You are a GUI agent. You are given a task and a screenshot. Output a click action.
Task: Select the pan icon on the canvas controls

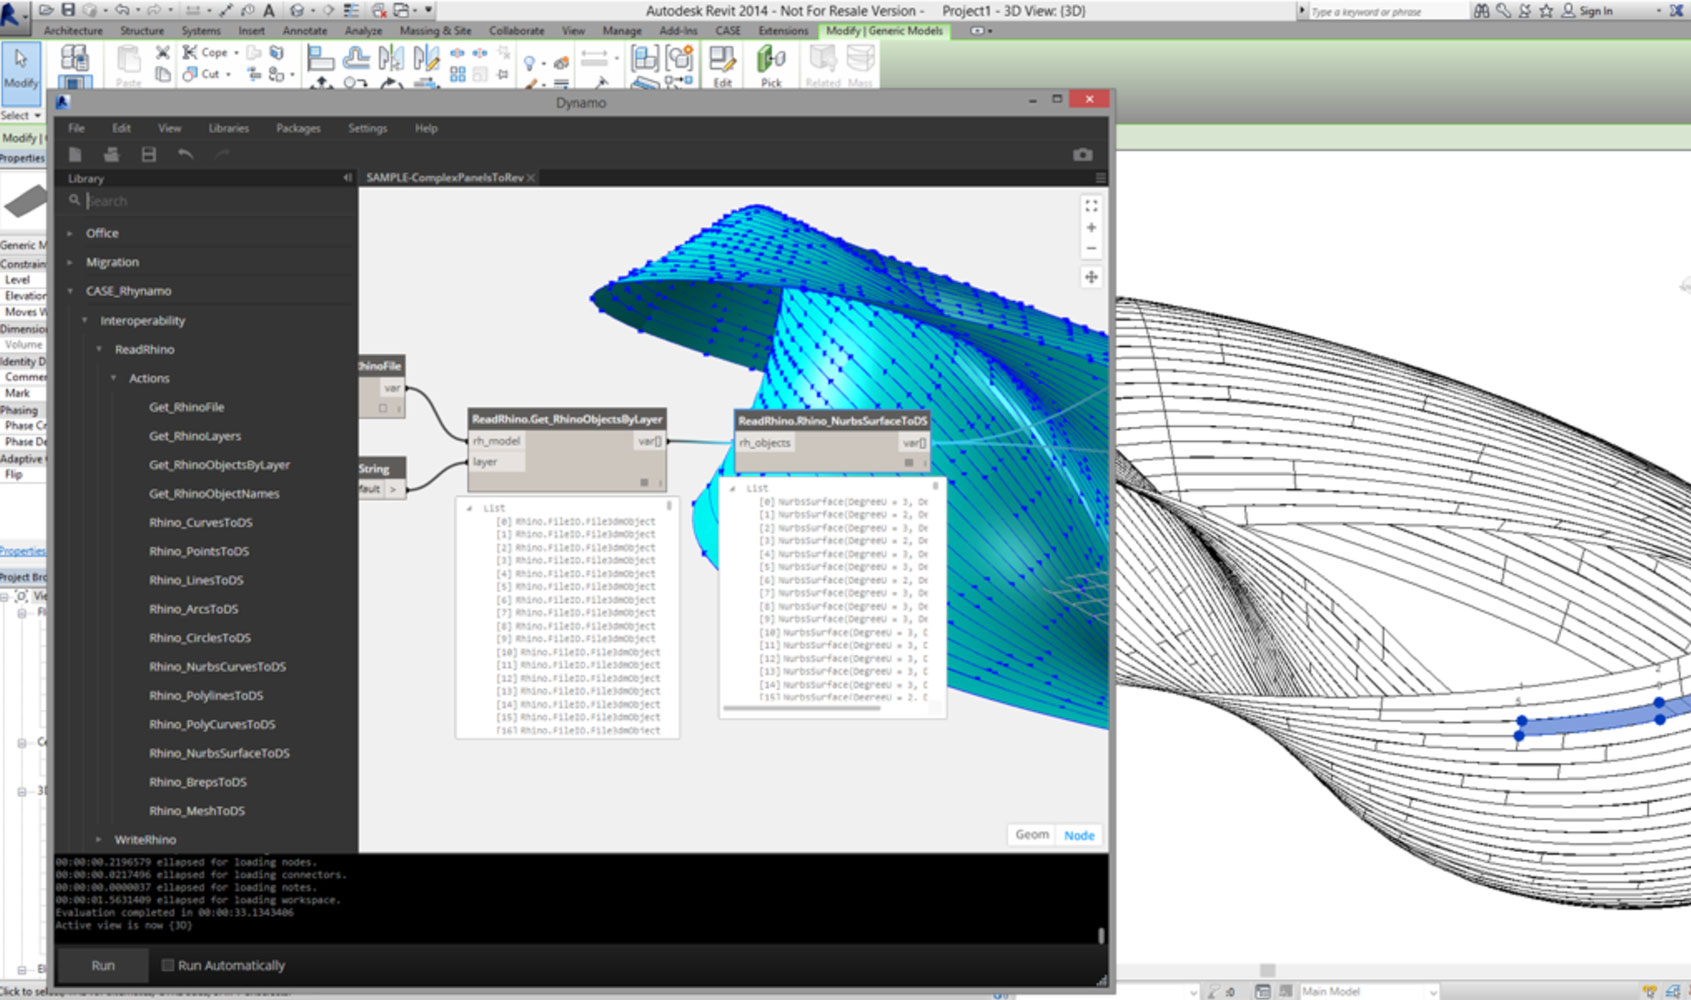[1091, 276]
